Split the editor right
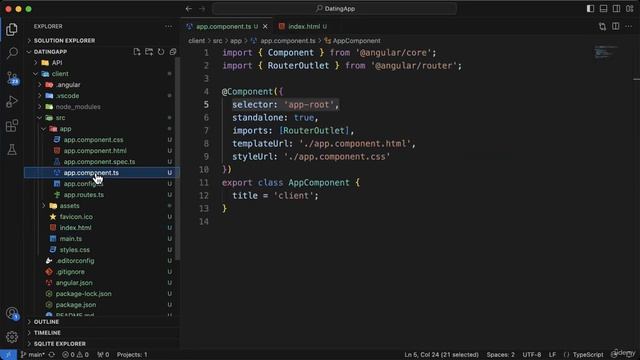Viewport: 640px width, 360px height. click(x=616, y=27)
